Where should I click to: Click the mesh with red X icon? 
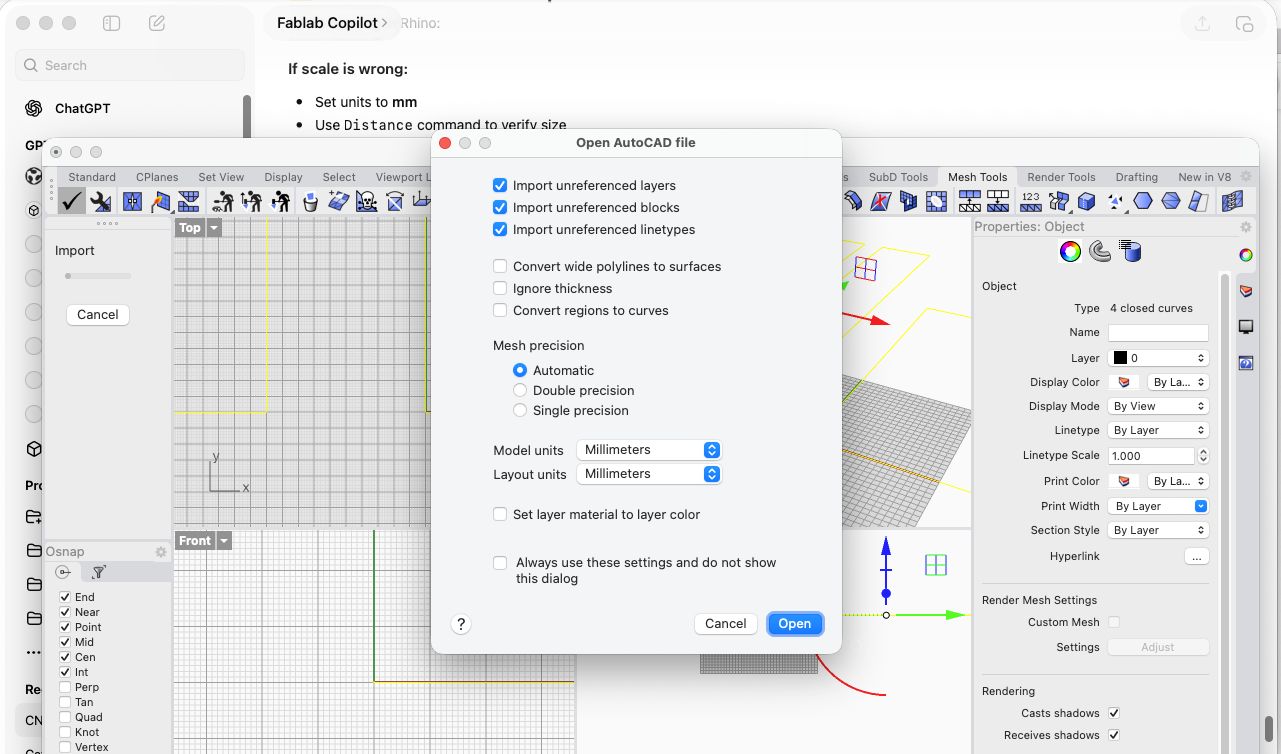881,201
